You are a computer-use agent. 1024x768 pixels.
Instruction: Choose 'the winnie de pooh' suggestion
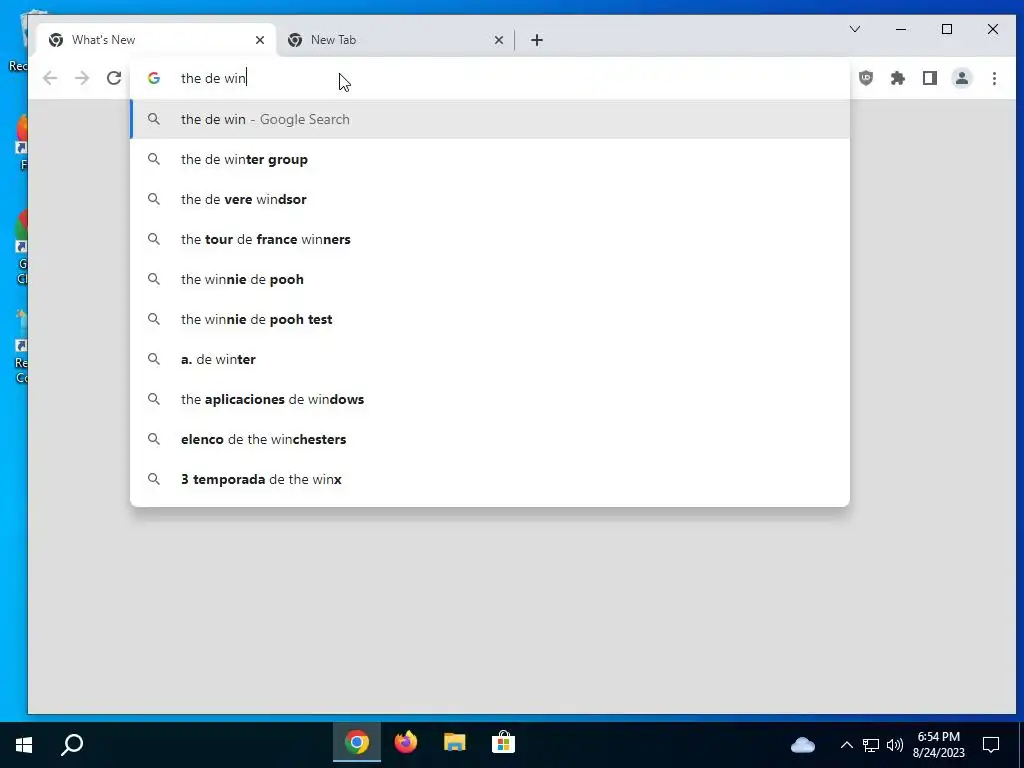click(x=490, y=280)
